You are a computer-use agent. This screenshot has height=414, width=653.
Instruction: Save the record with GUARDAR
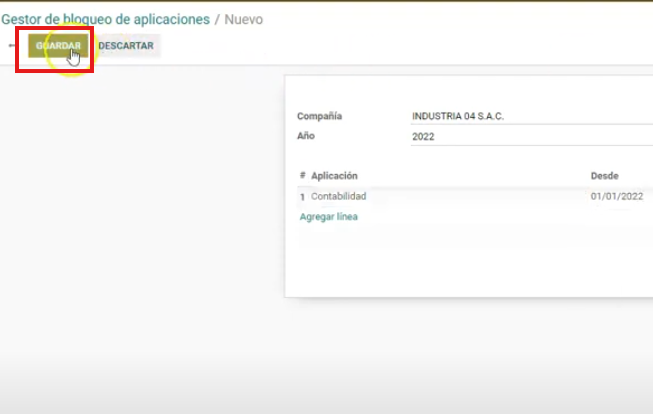(x=58, y=46)
